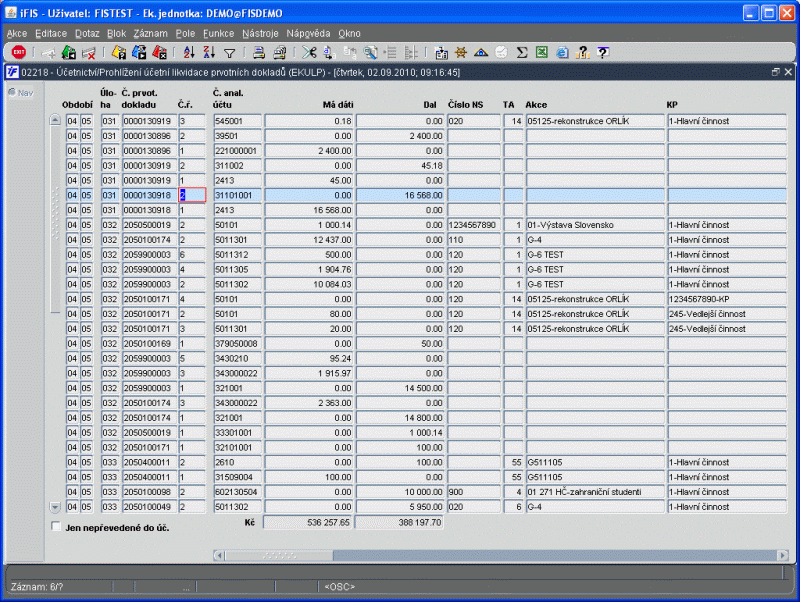Screen dimensions: 800x602
Task: Click the Akce field '01-Výstava Slovensko'
Action: 594,225
